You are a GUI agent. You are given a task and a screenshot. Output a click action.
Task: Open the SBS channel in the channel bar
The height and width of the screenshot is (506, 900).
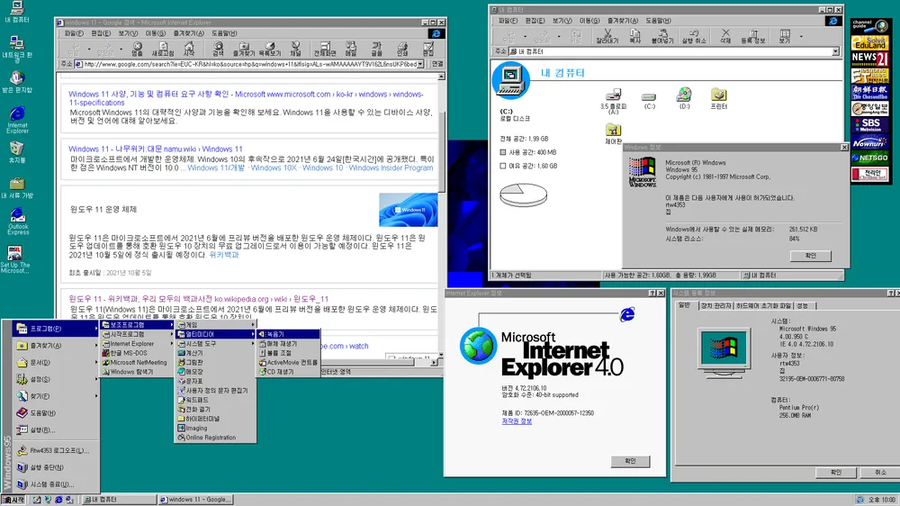(x=870, y=124)
